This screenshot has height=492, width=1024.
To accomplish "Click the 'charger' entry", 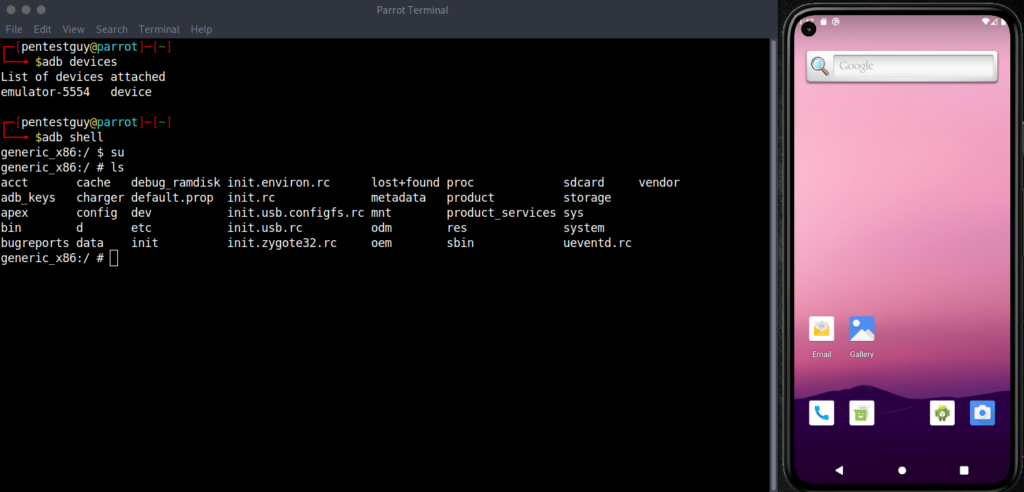I will pyautogui.click(x=101, y=198).
